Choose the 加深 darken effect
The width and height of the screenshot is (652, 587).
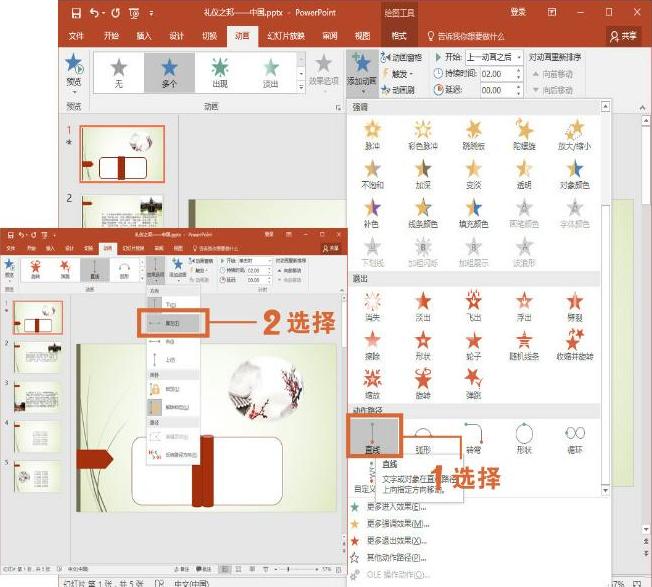click(x=422, y=174)
